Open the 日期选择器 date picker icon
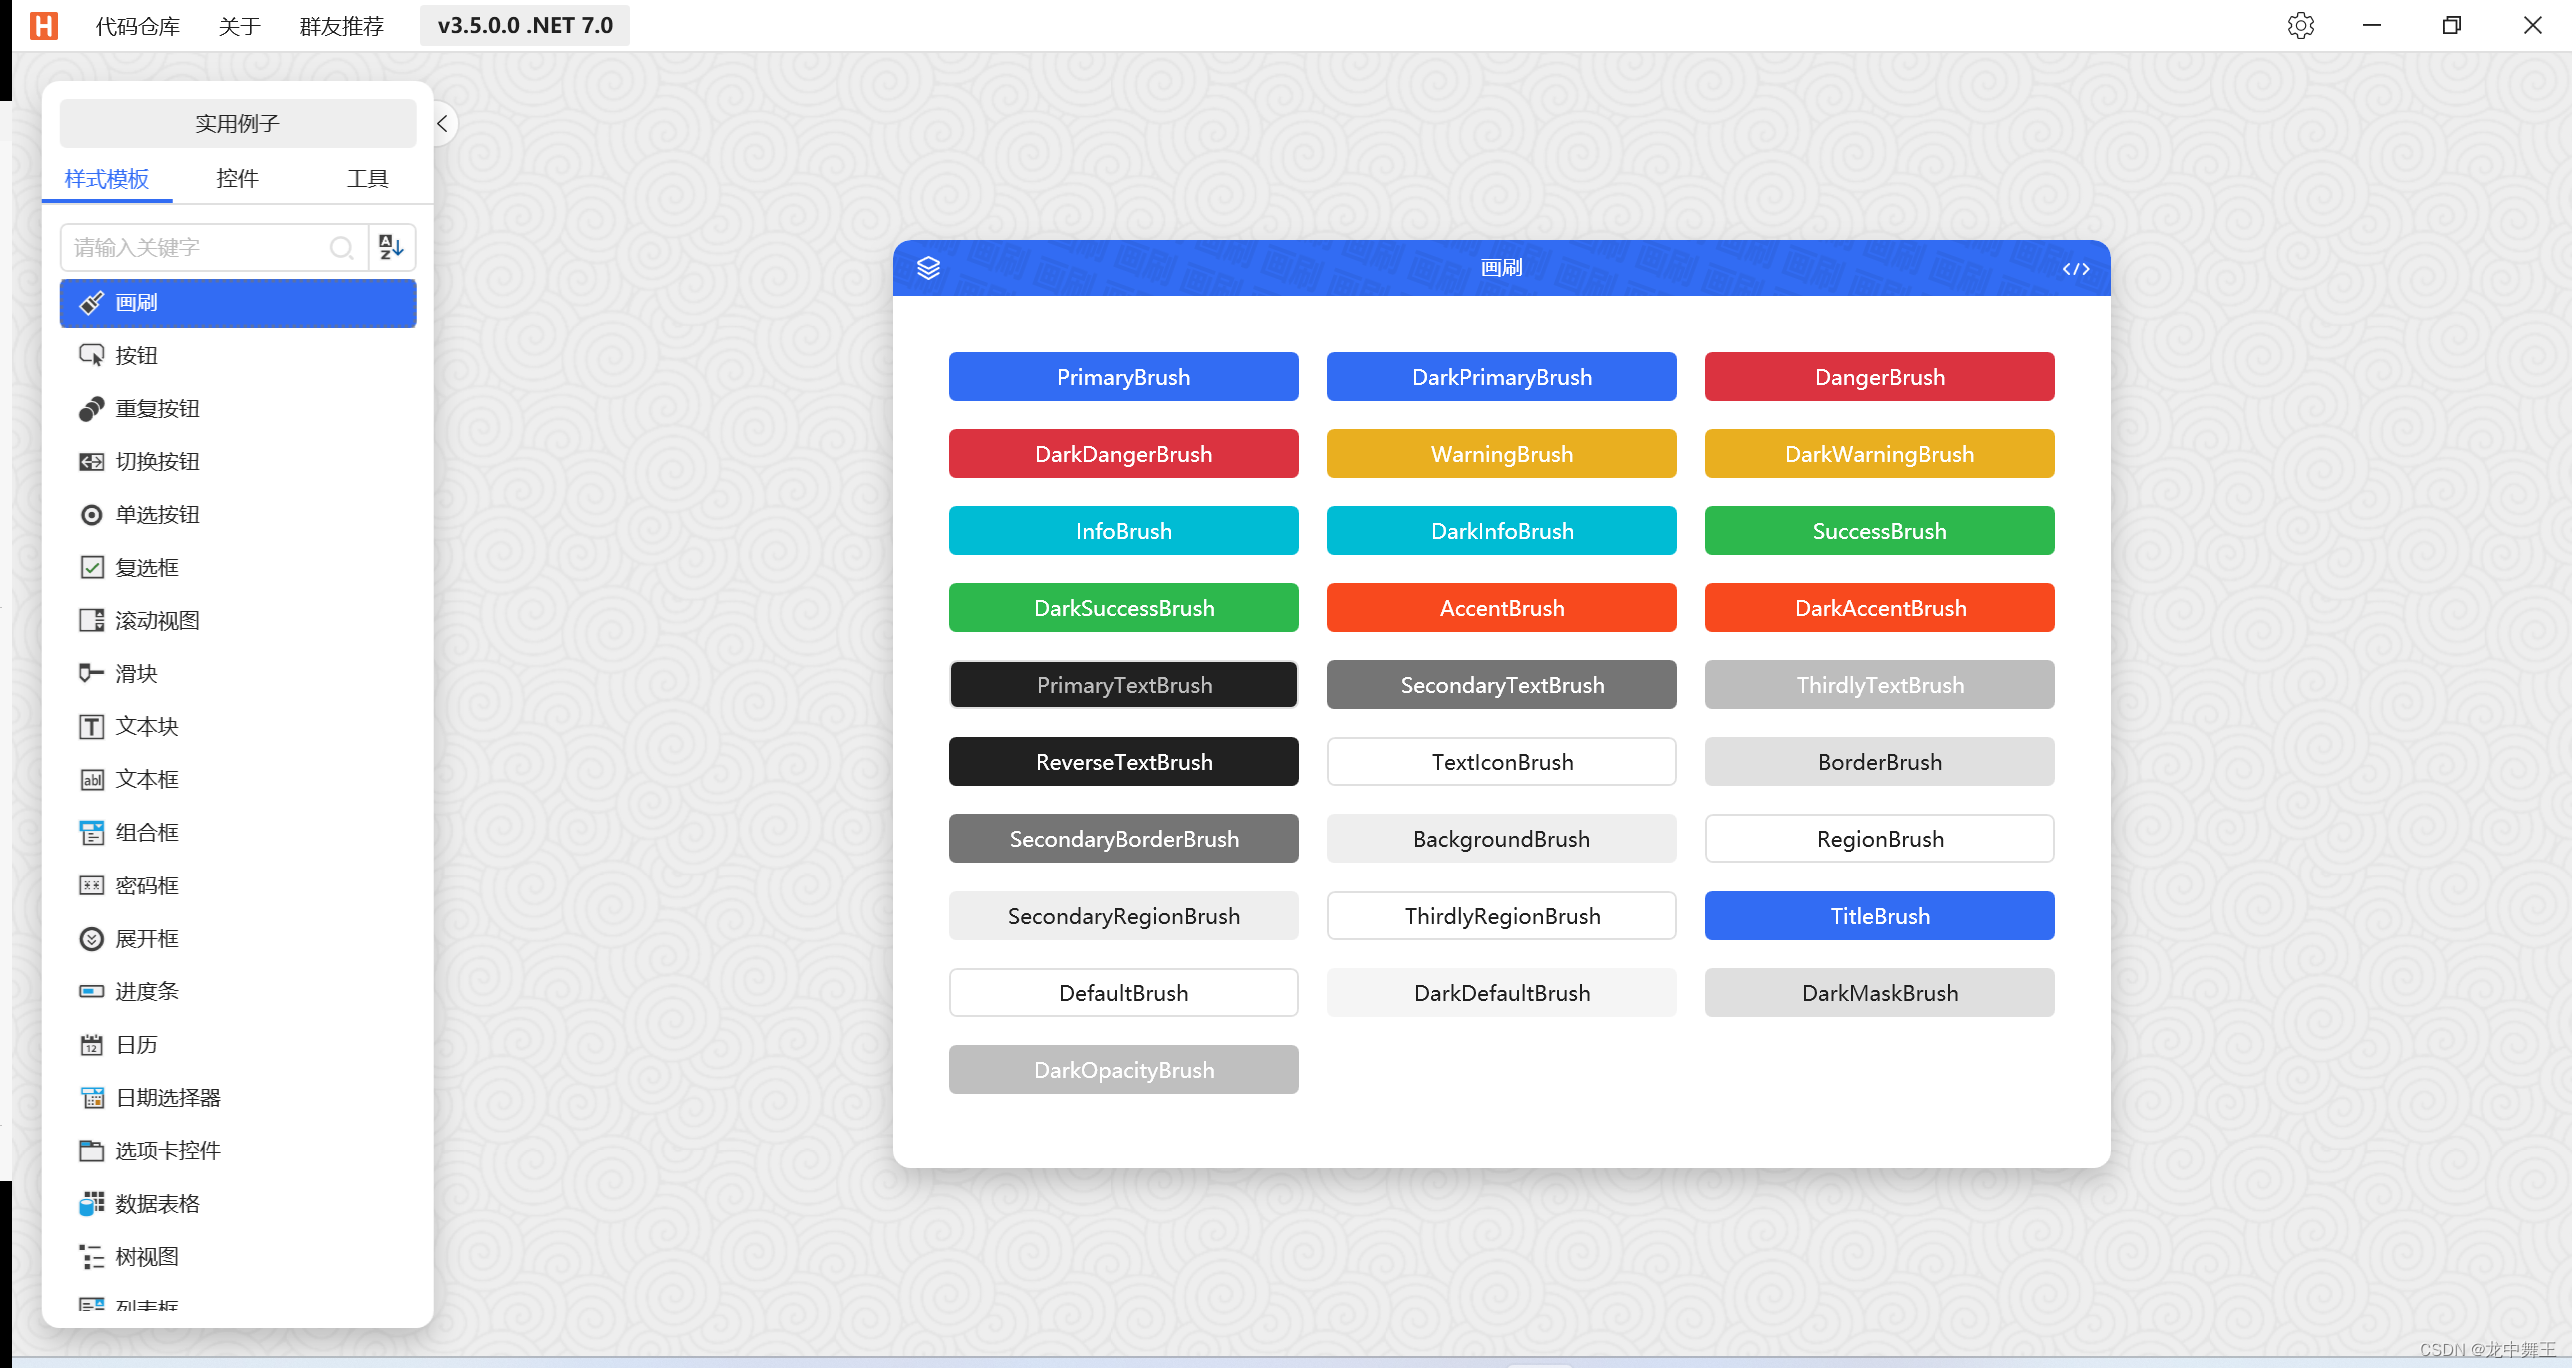The height and width of the screenshot is (1368, 2572). point(91,1097)
